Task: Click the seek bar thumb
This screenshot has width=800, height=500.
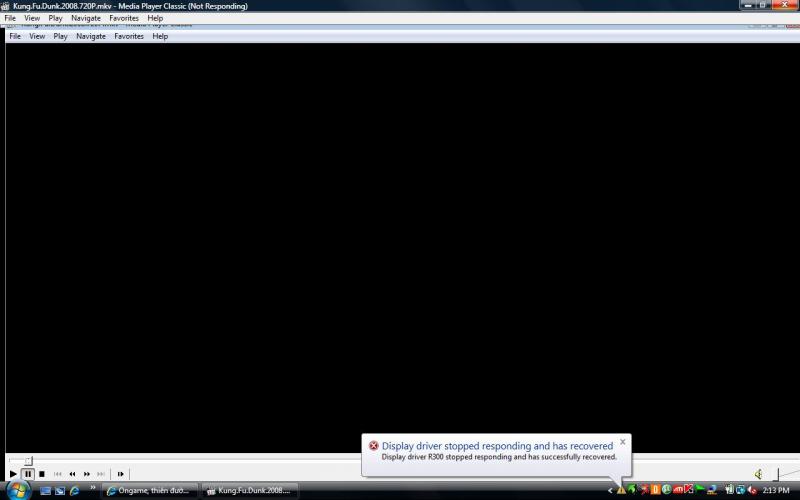Action: (28, 461)
